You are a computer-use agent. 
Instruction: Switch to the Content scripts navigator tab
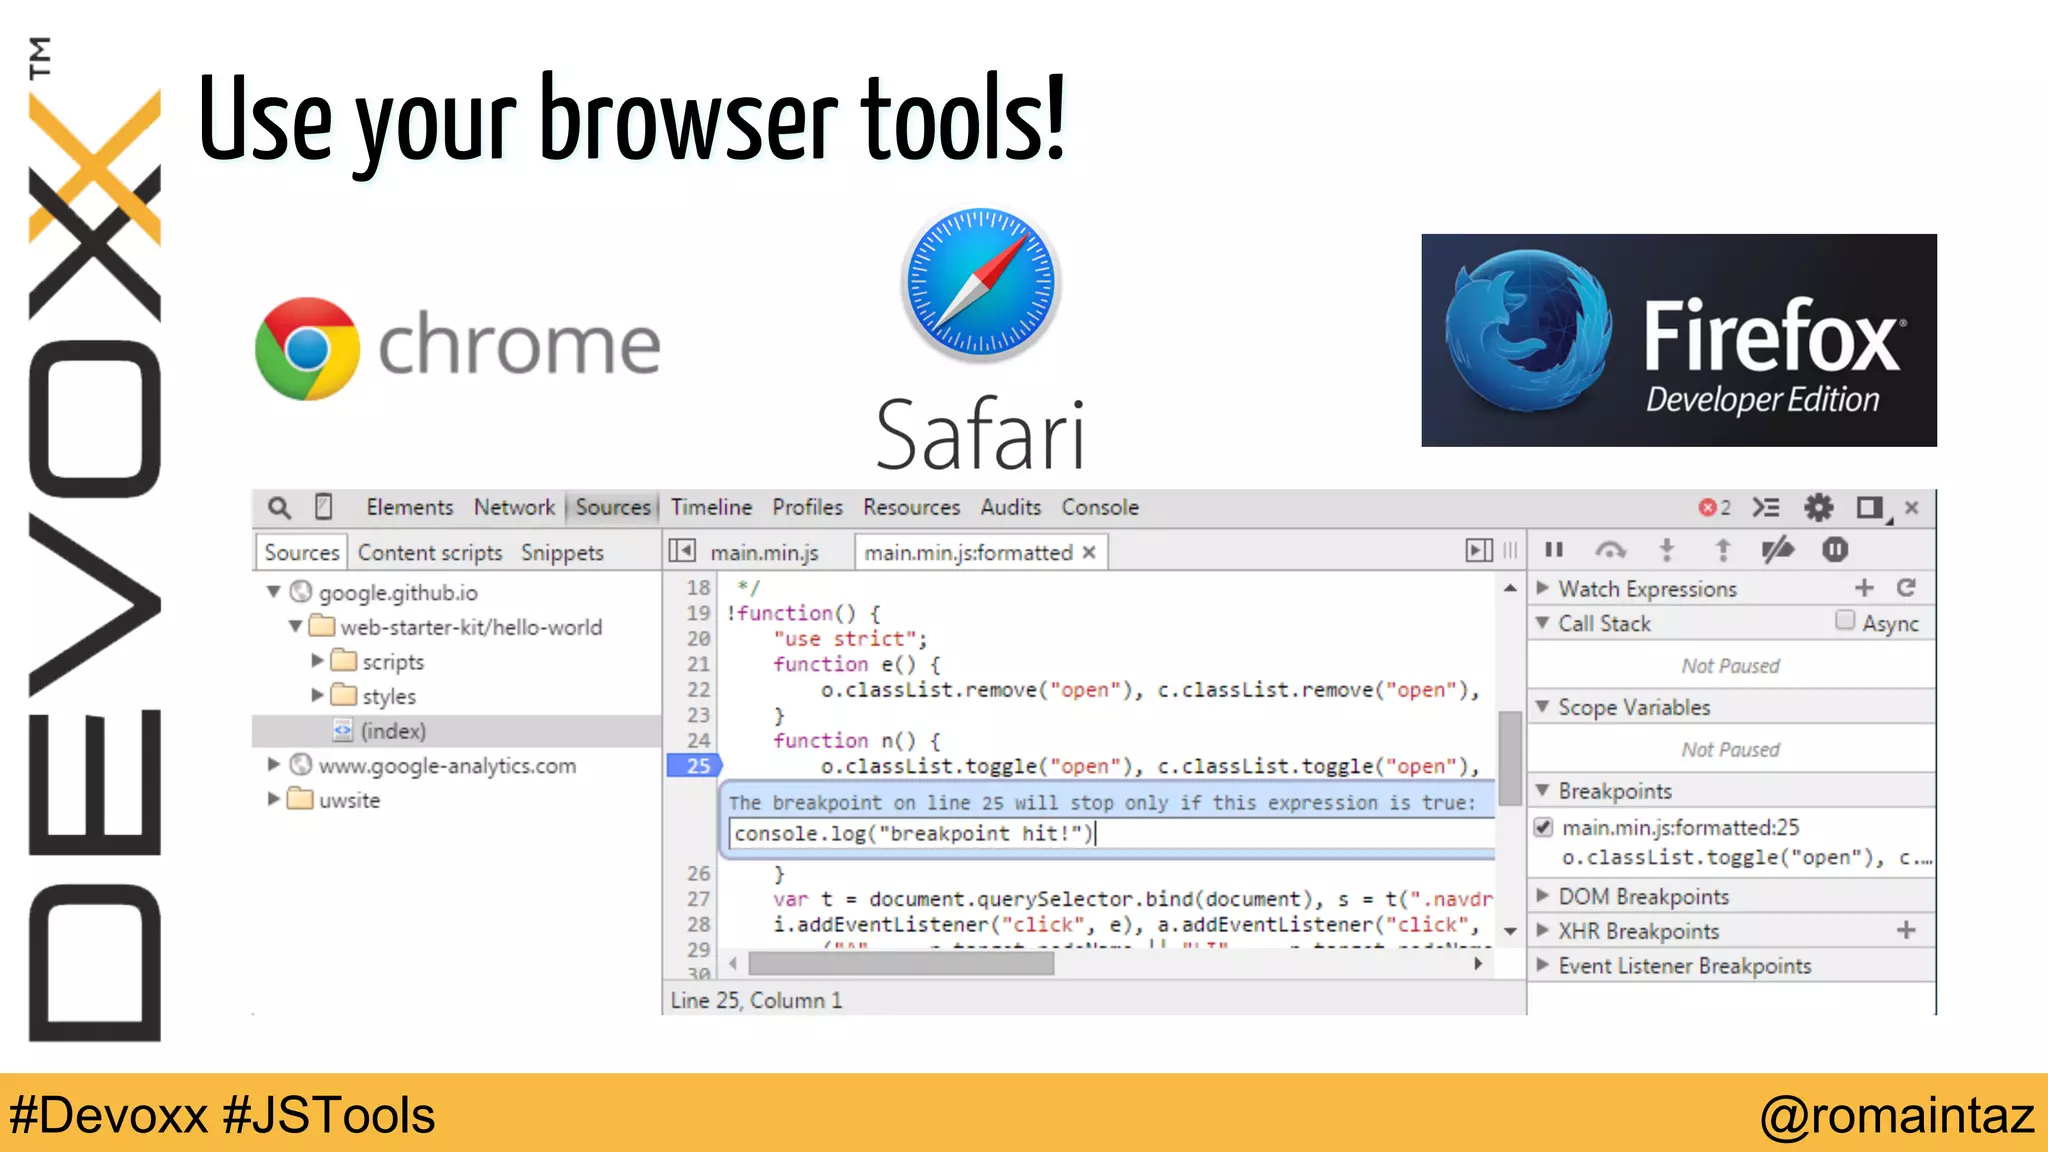430,552
